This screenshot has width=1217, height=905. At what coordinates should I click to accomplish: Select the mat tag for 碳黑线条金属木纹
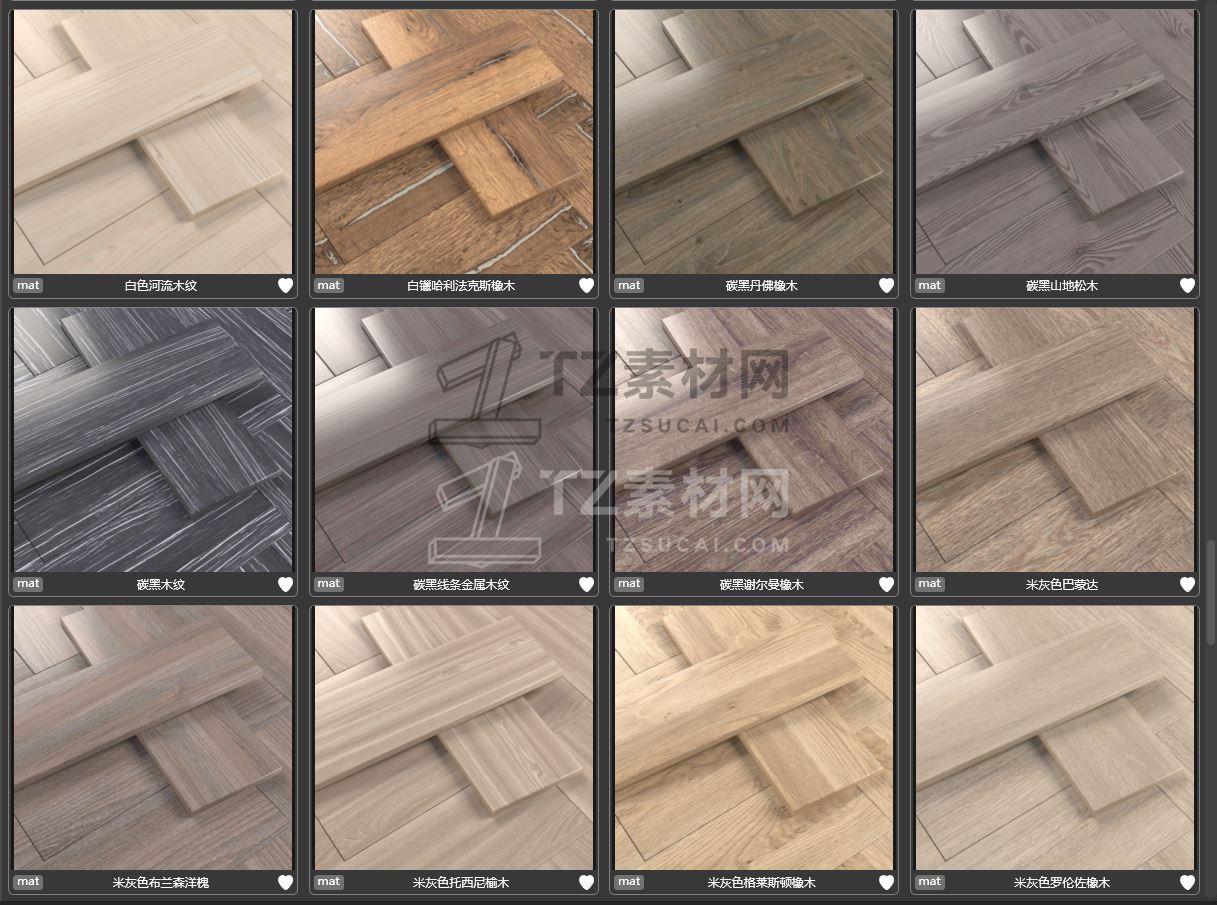(x=328, y=583)
